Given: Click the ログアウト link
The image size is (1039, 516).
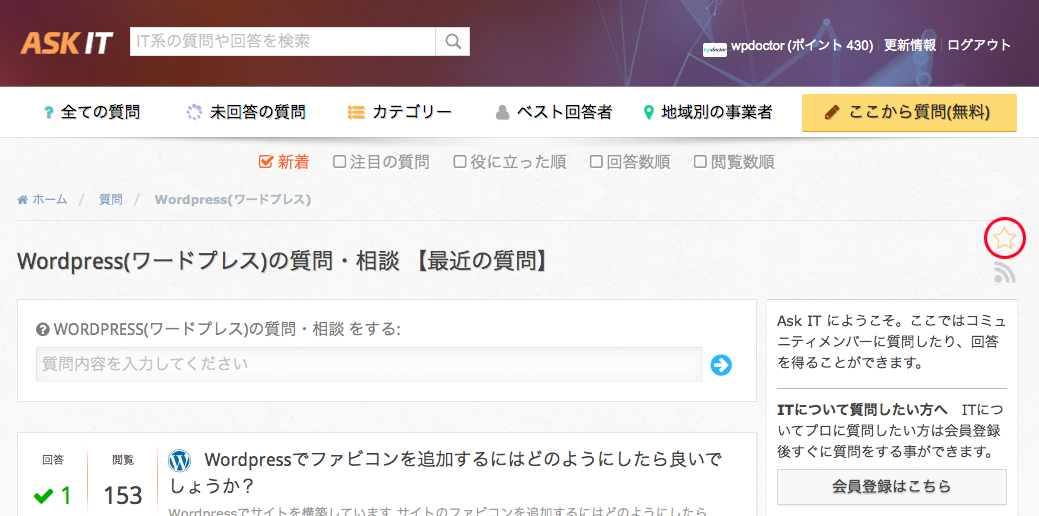Looking at the screenshot, I should [x=979, y=46].
